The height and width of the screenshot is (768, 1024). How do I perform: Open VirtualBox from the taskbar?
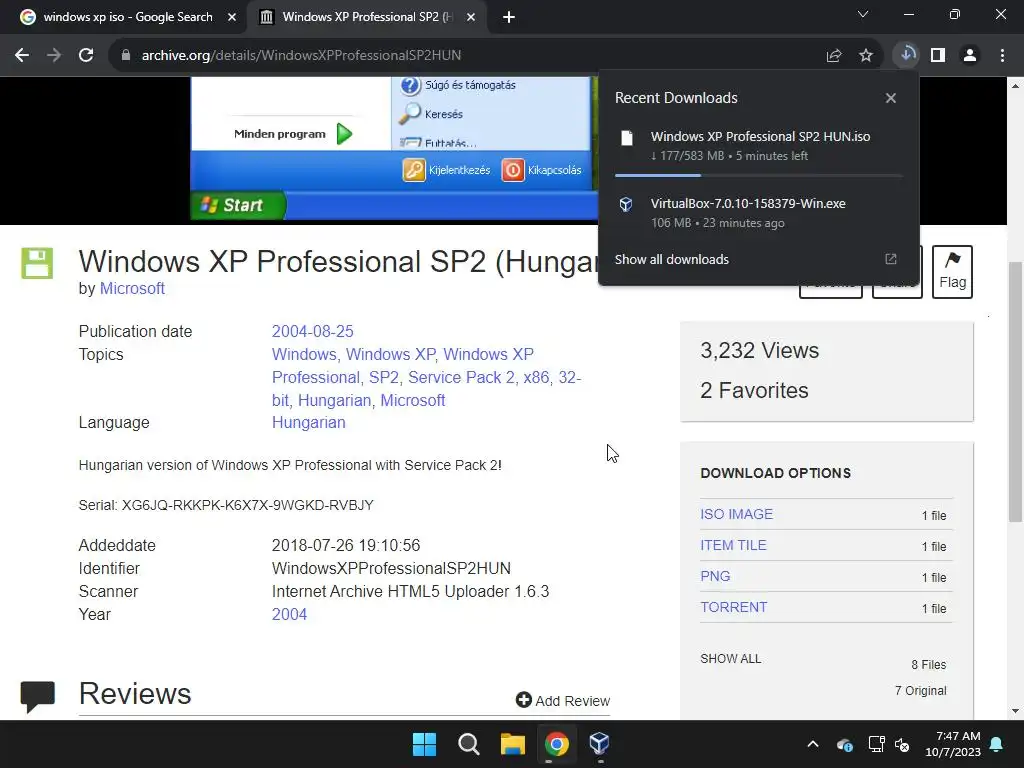(600, 744)
